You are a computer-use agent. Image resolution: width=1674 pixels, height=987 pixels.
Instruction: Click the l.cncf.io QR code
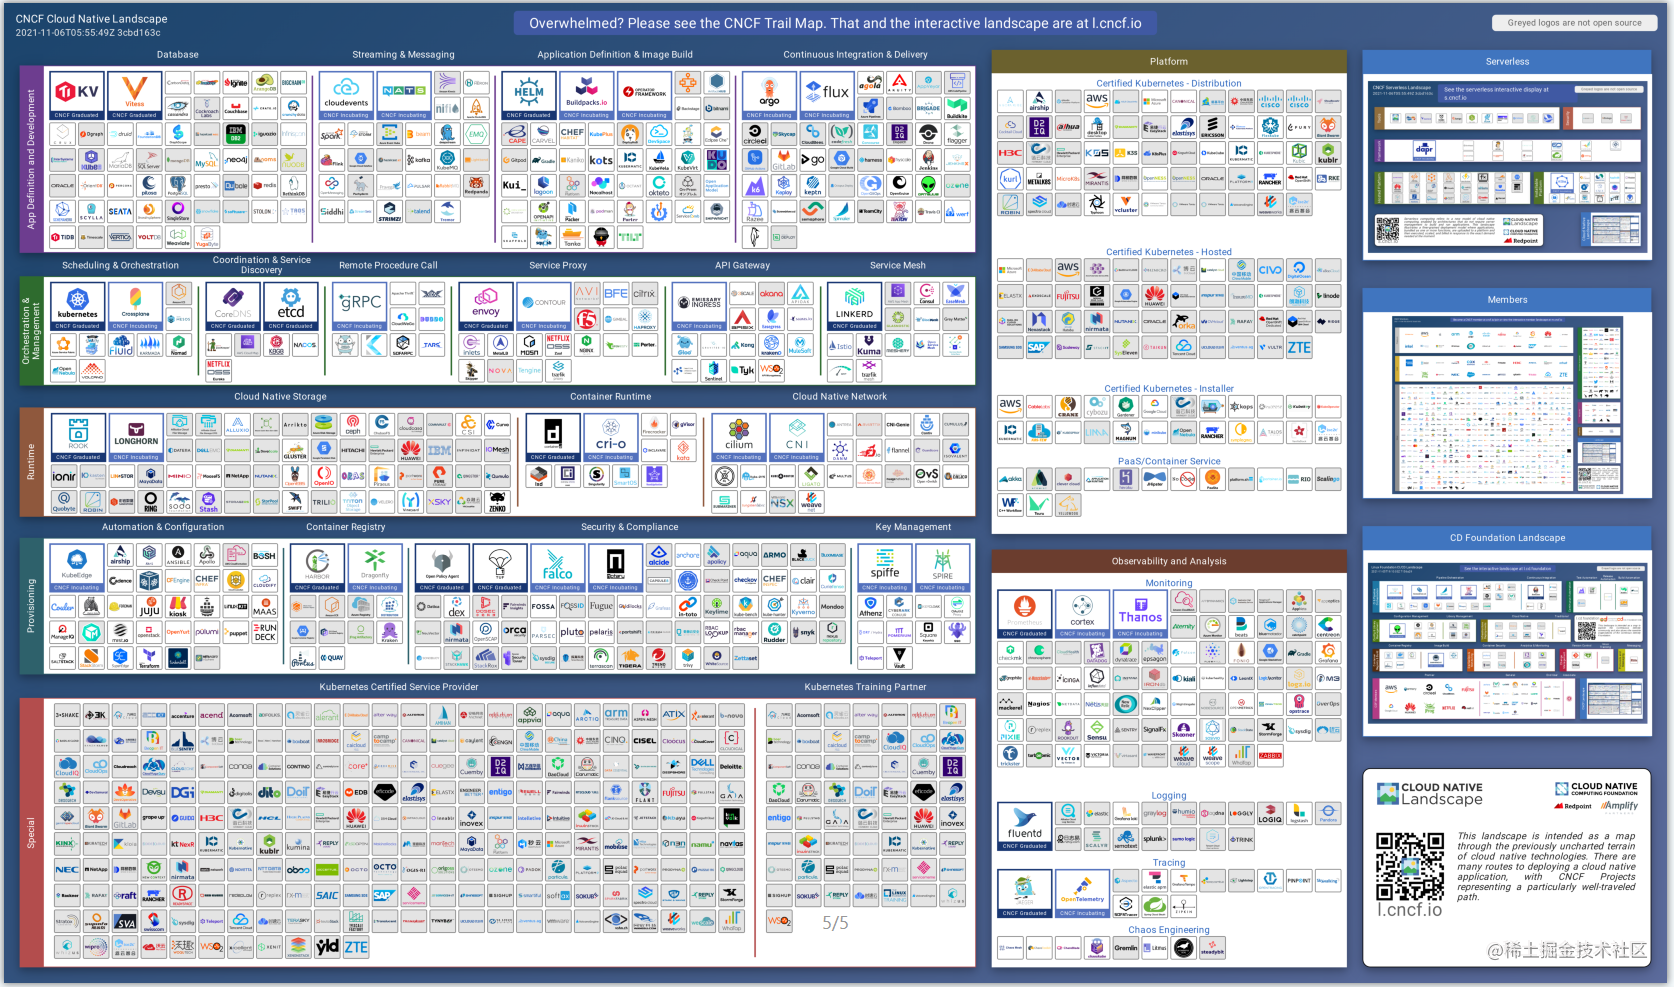pos(1410,867)
